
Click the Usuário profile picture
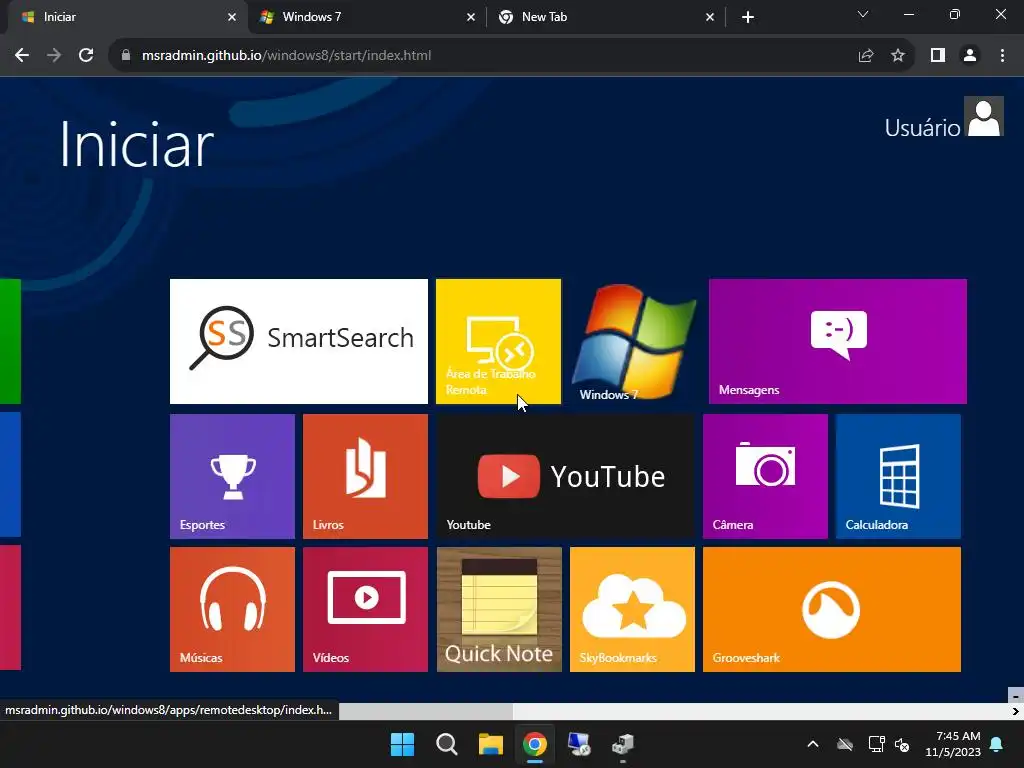click(984, 117)
